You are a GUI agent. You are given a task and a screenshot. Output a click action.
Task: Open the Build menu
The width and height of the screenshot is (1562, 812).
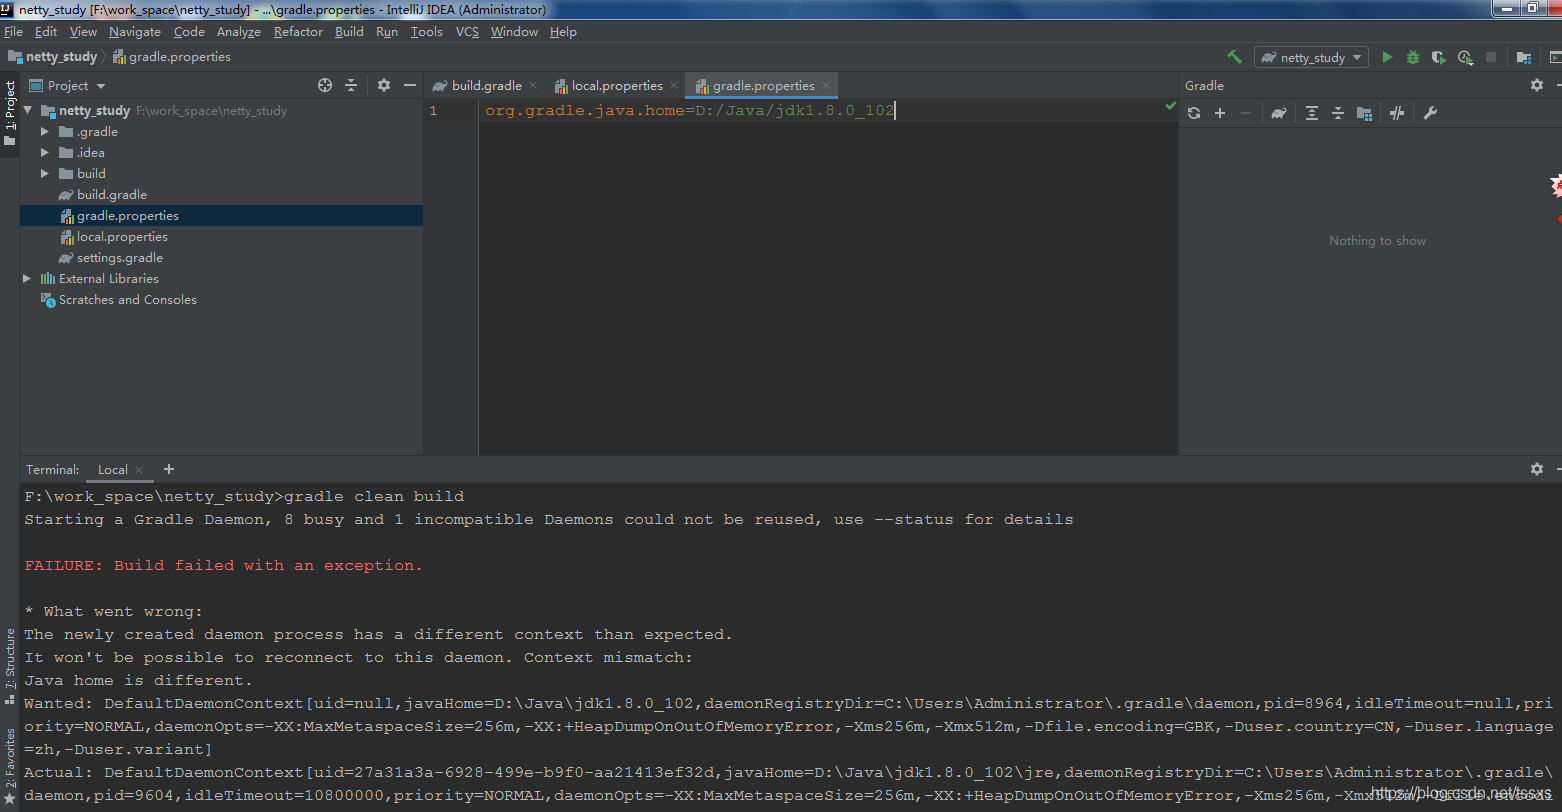coord(349,32)
